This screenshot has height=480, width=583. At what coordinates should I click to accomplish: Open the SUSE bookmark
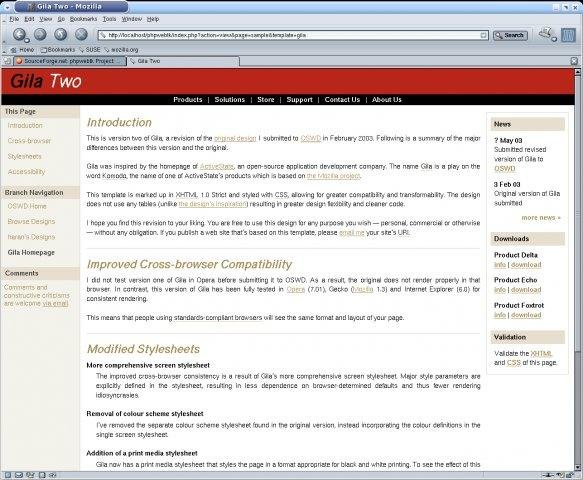pyautogui.click(x=89, y=50)
